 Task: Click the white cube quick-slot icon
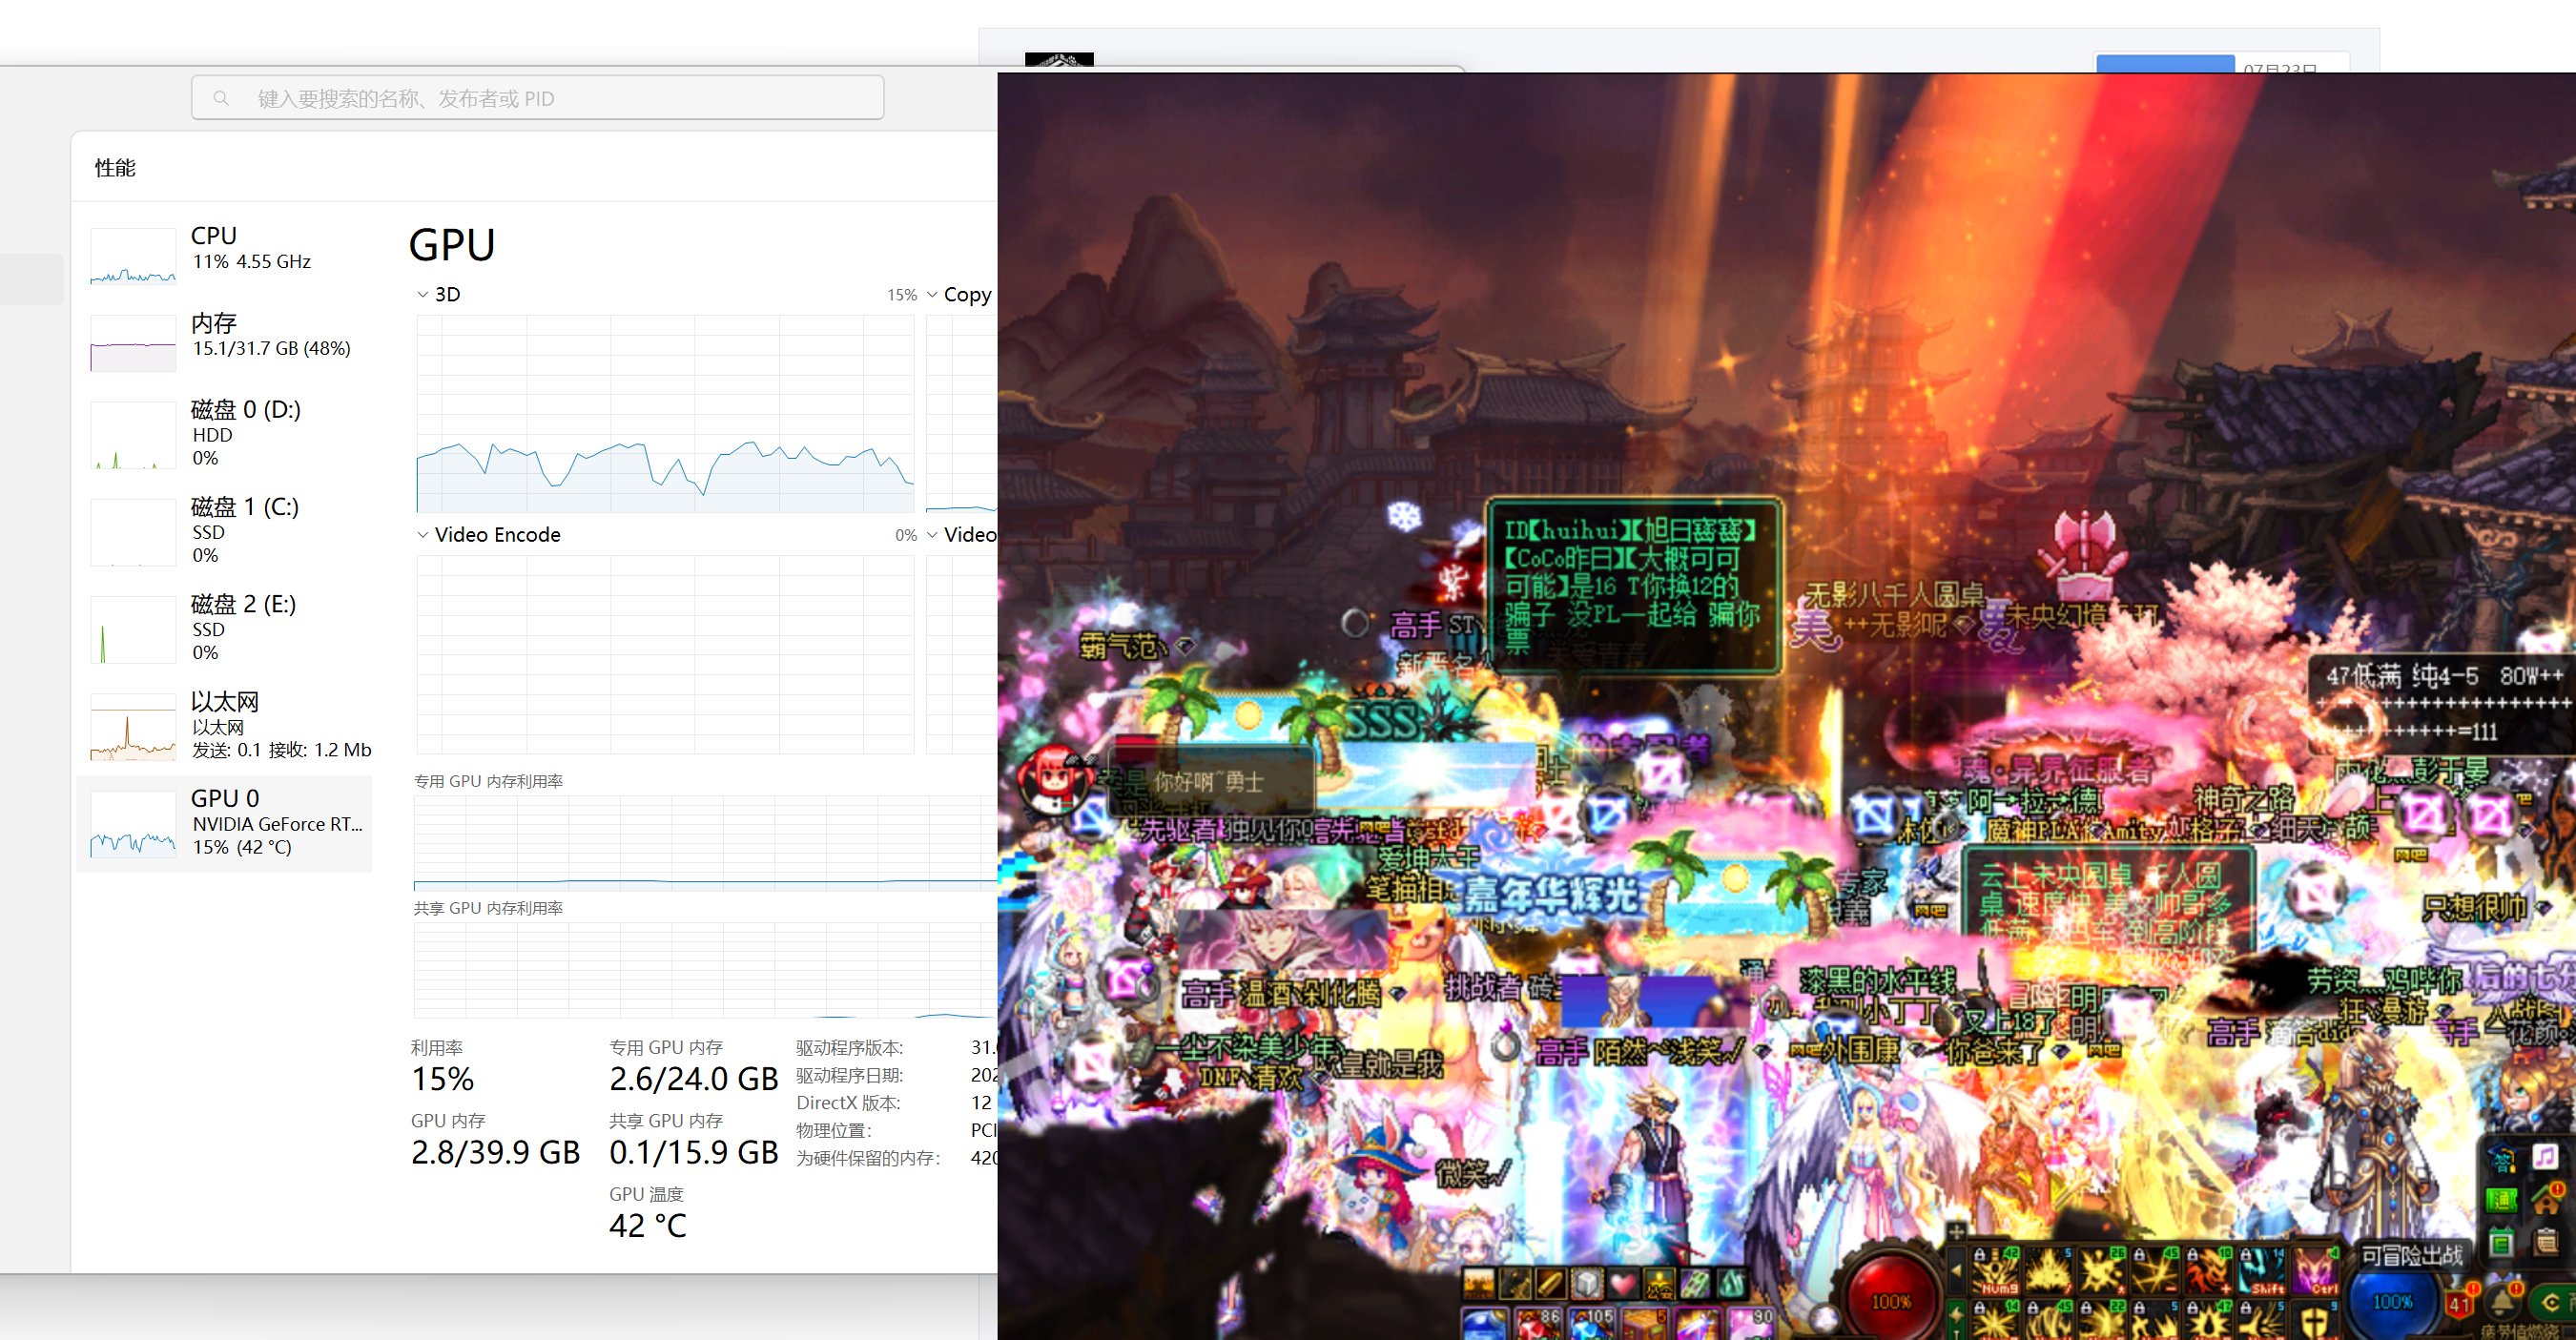pyautogui.click(x=1589, y=1284)
